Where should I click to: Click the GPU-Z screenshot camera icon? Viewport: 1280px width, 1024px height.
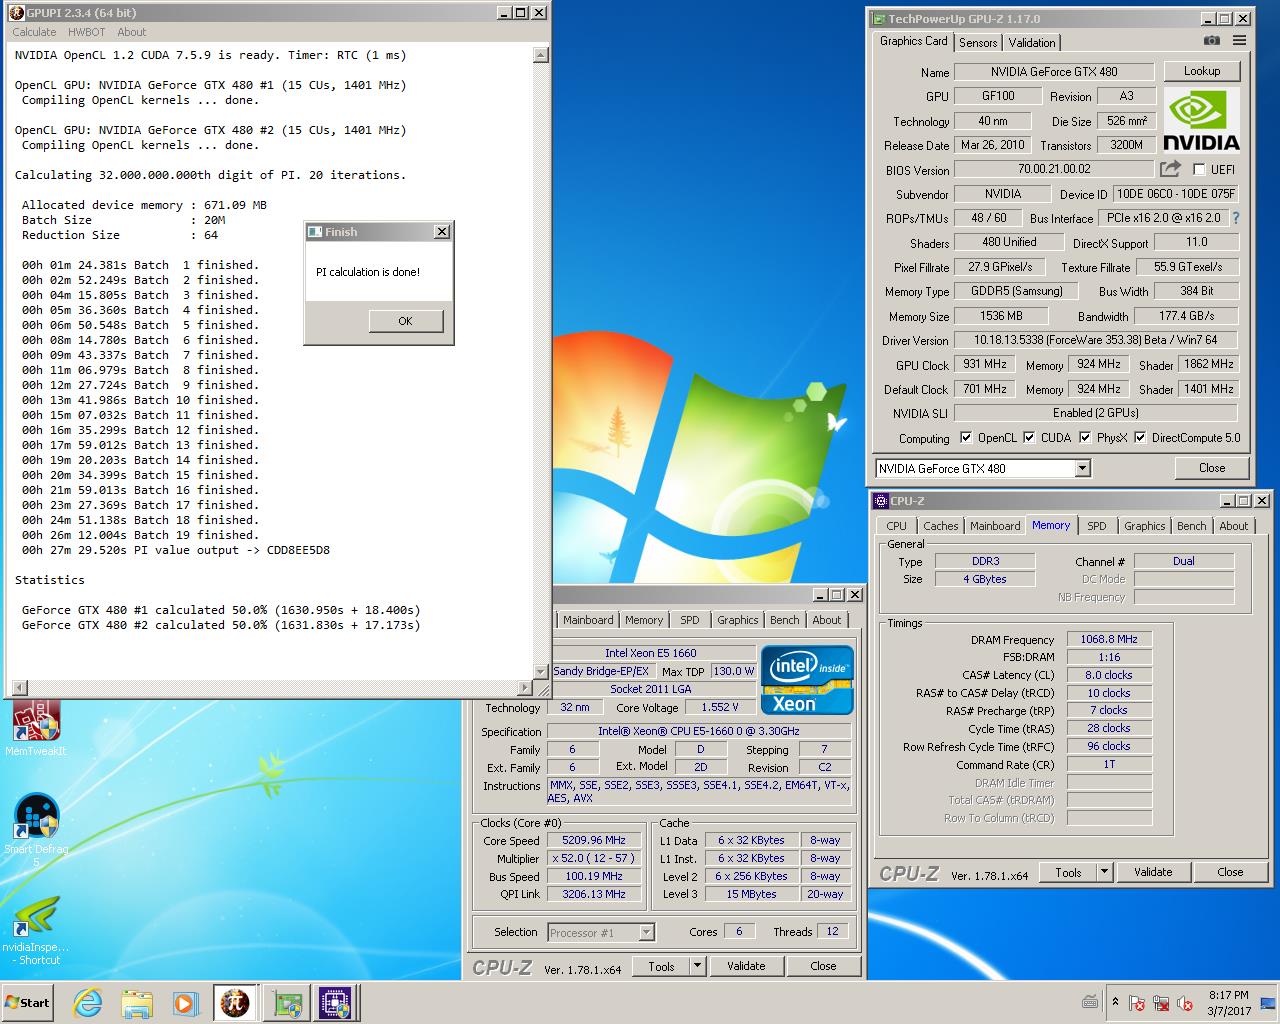coord(1212,41)
